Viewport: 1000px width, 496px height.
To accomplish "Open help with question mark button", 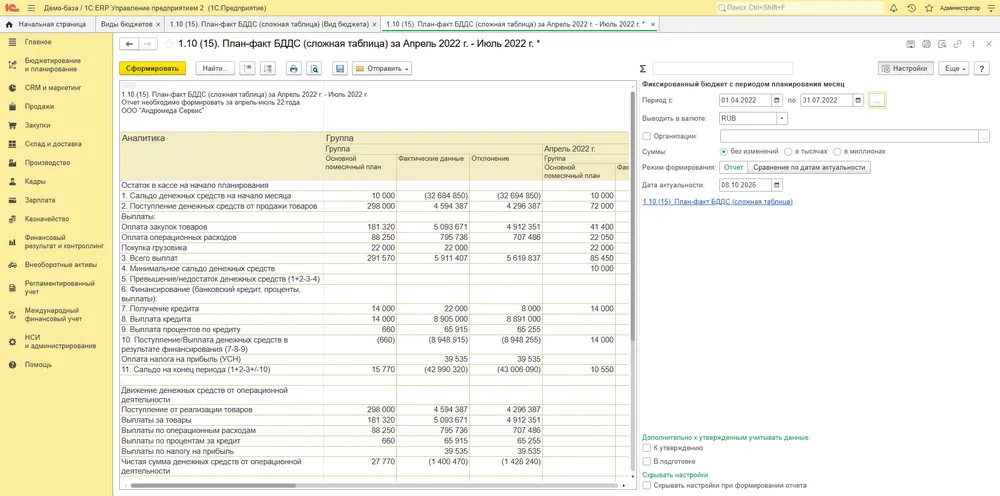I will 982,68.
